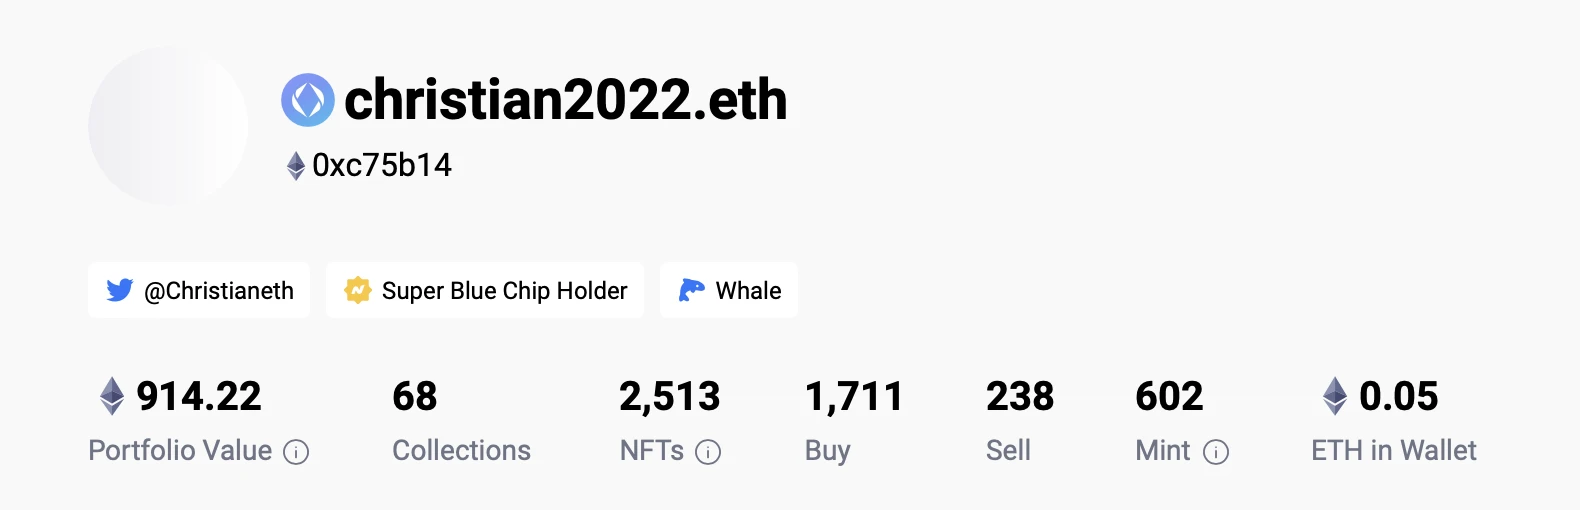Image resolution: width=1580 pixels, height=510 pixels.
Task: Click the Ethereum icon beside 914.22
Action: [x=112, y=396]
